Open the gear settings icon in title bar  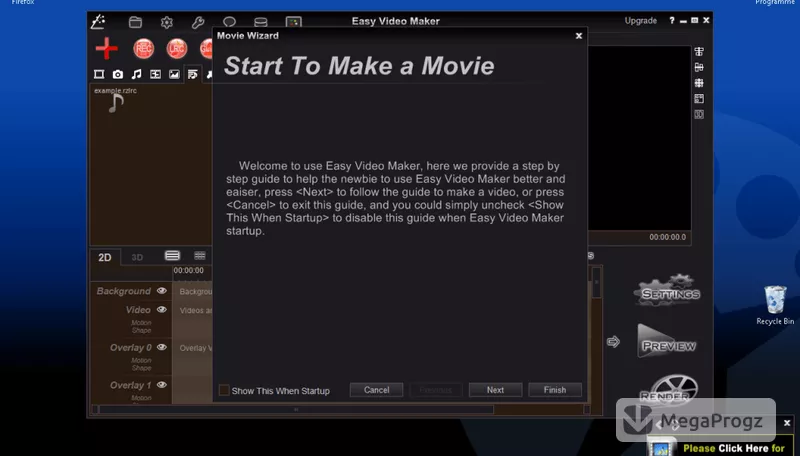click(167, 22)
